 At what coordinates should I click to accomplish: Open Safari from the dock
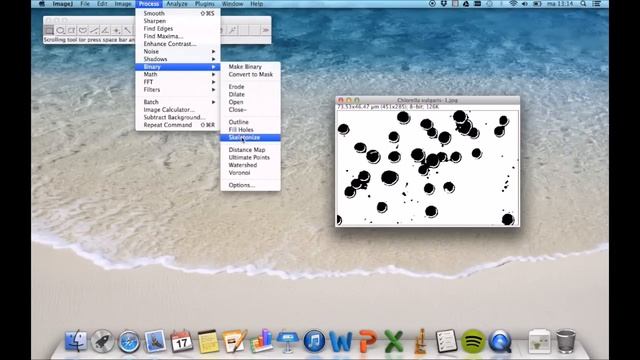click(x=129, y=341)
